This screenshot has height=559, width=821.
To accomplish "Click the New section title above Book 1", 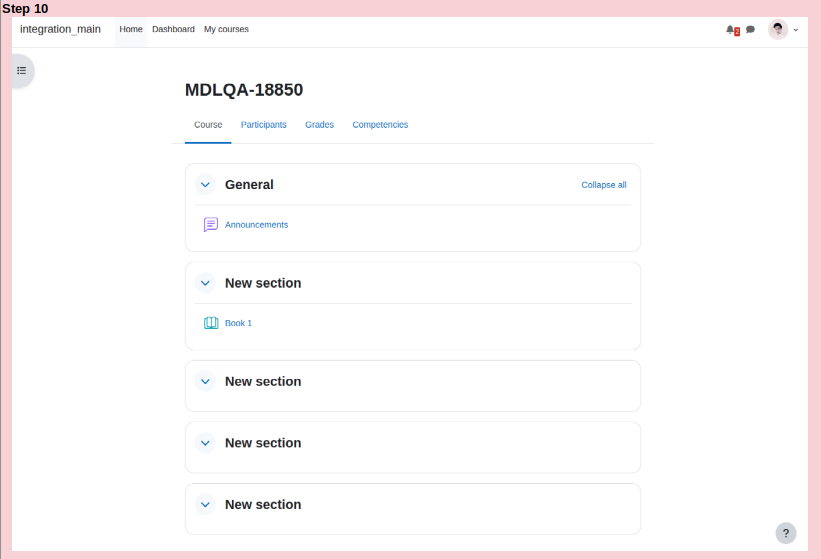I will [263, 283].
